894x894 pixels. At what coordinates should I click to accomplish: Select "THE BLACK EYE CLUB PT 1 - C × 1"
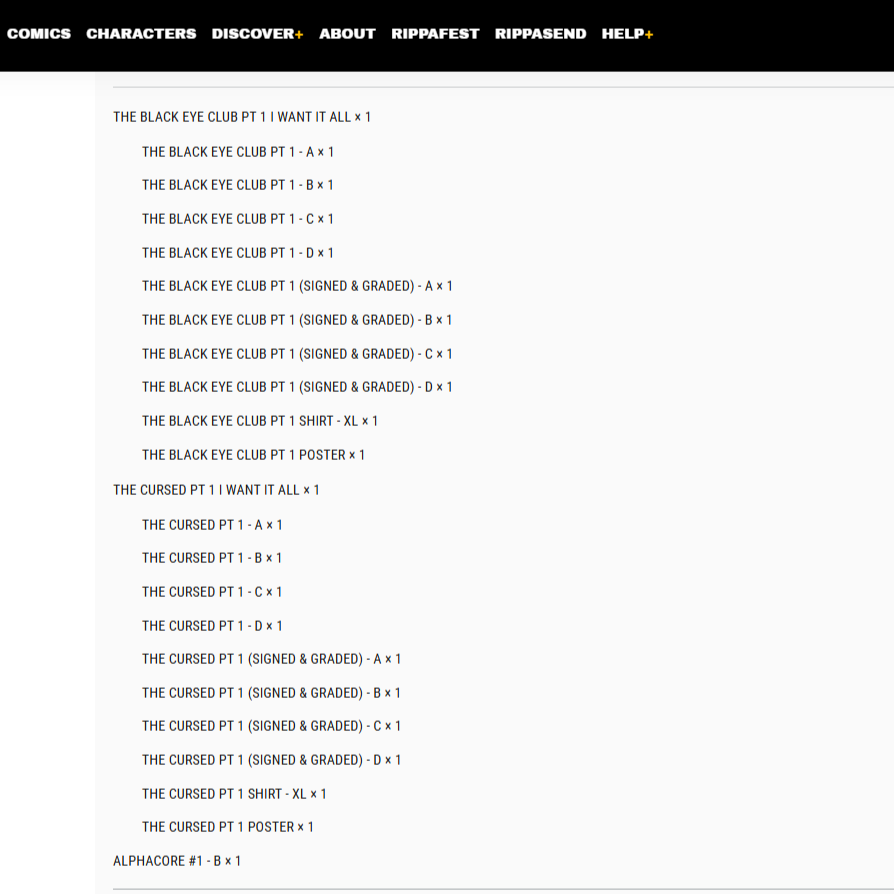point(238,219)
